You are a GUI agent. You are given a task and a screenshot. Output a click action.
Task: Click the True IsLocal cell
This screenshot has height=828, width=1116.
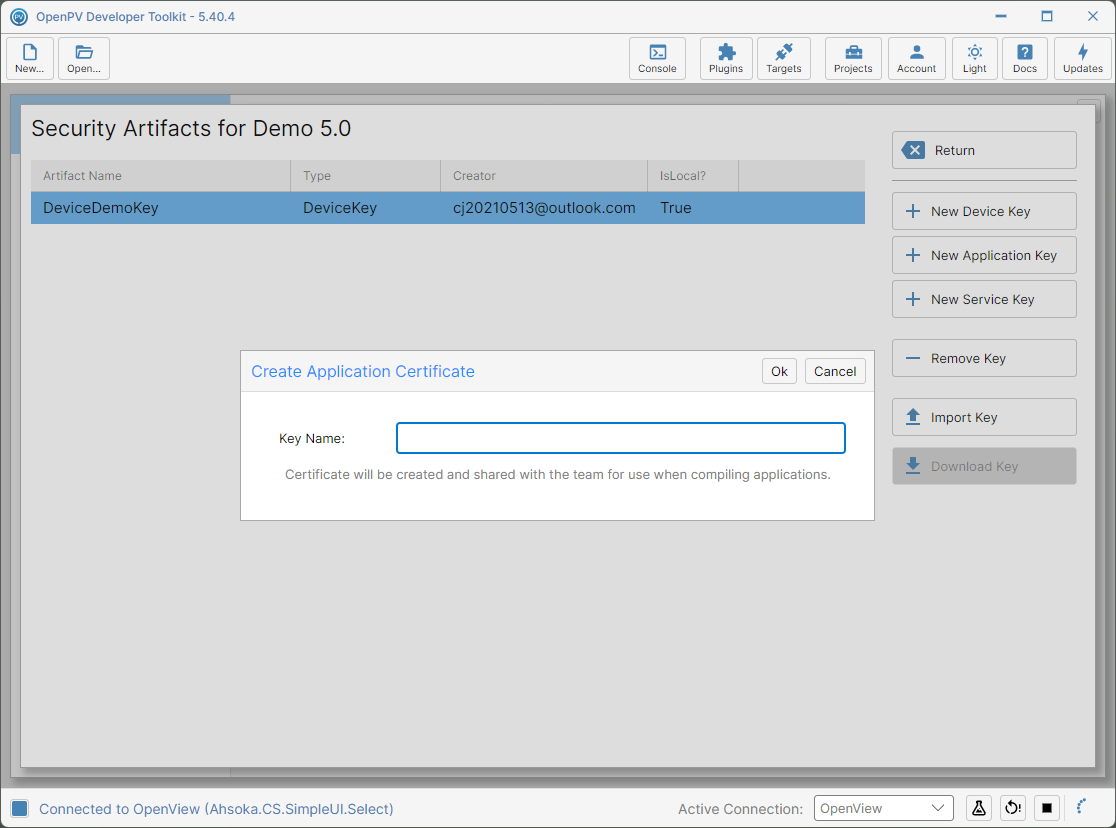[x=693, y=208]
